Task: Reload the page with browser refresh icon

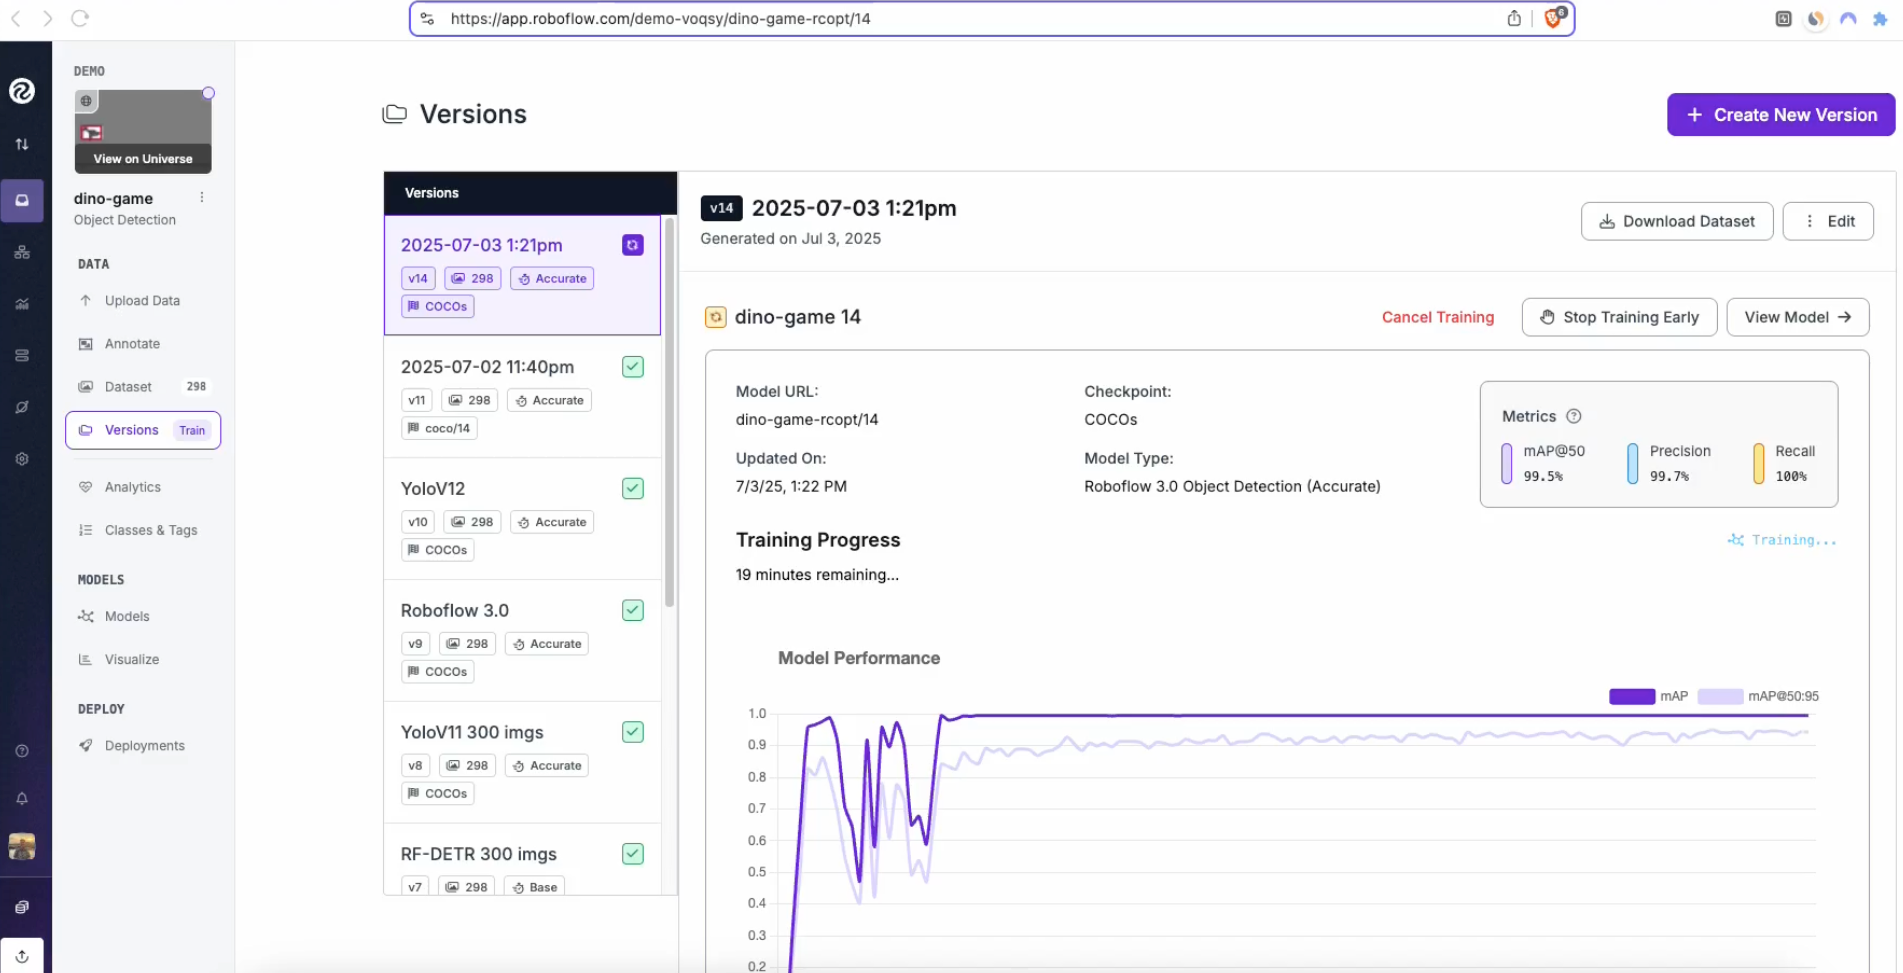Action: point(80,18)
